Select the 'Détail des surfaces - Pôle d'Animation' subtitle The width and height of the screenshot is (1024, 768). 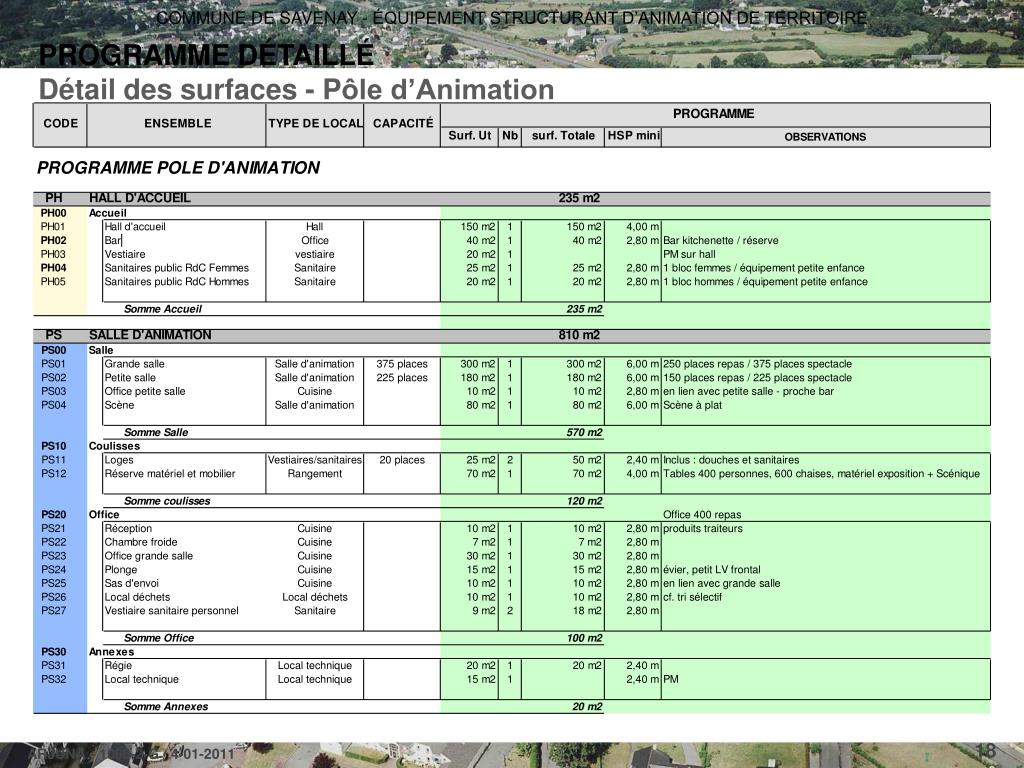click(x=296, y=89)
